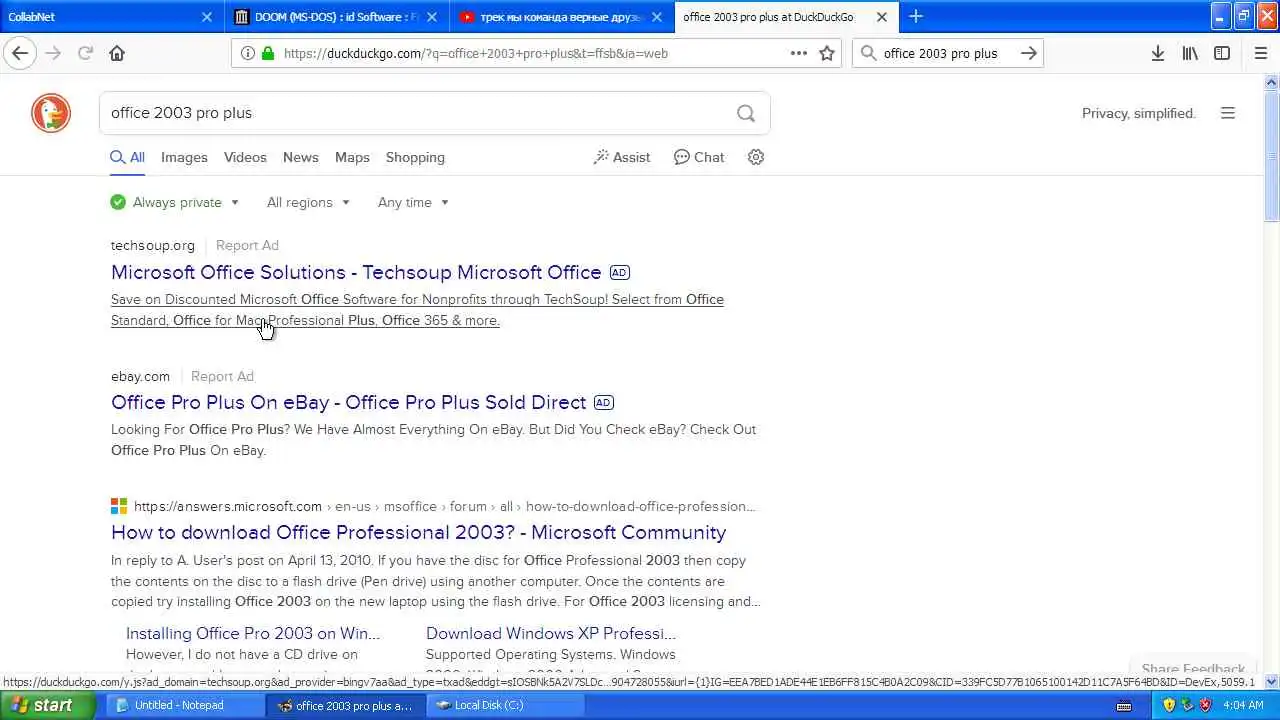The height and width of the screenshot is (720, 1280).
Task: Open the Assist feature
Action: (x=622, y=157)
